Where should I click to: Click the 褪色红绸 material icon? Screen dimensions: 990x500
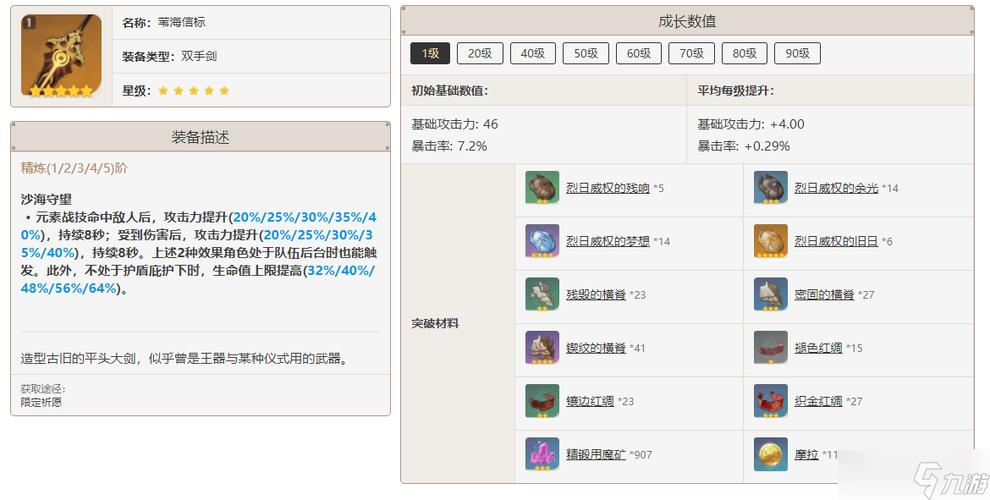point(771,348)
